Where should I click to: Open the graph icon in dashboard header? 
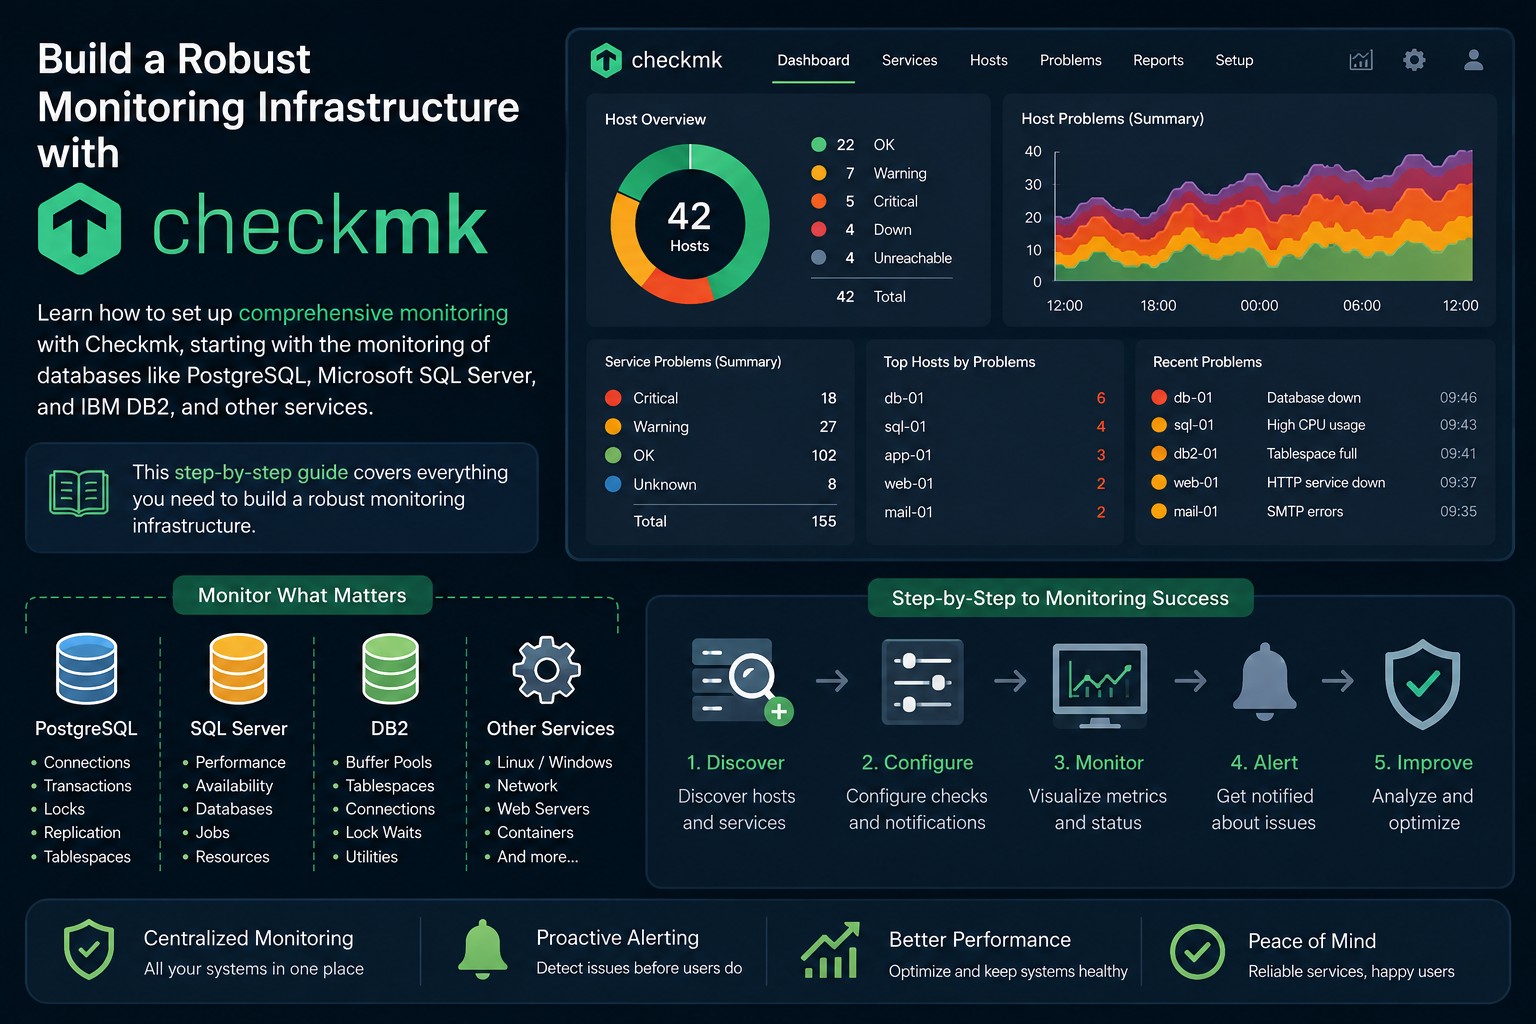[x=1361, y=60]
